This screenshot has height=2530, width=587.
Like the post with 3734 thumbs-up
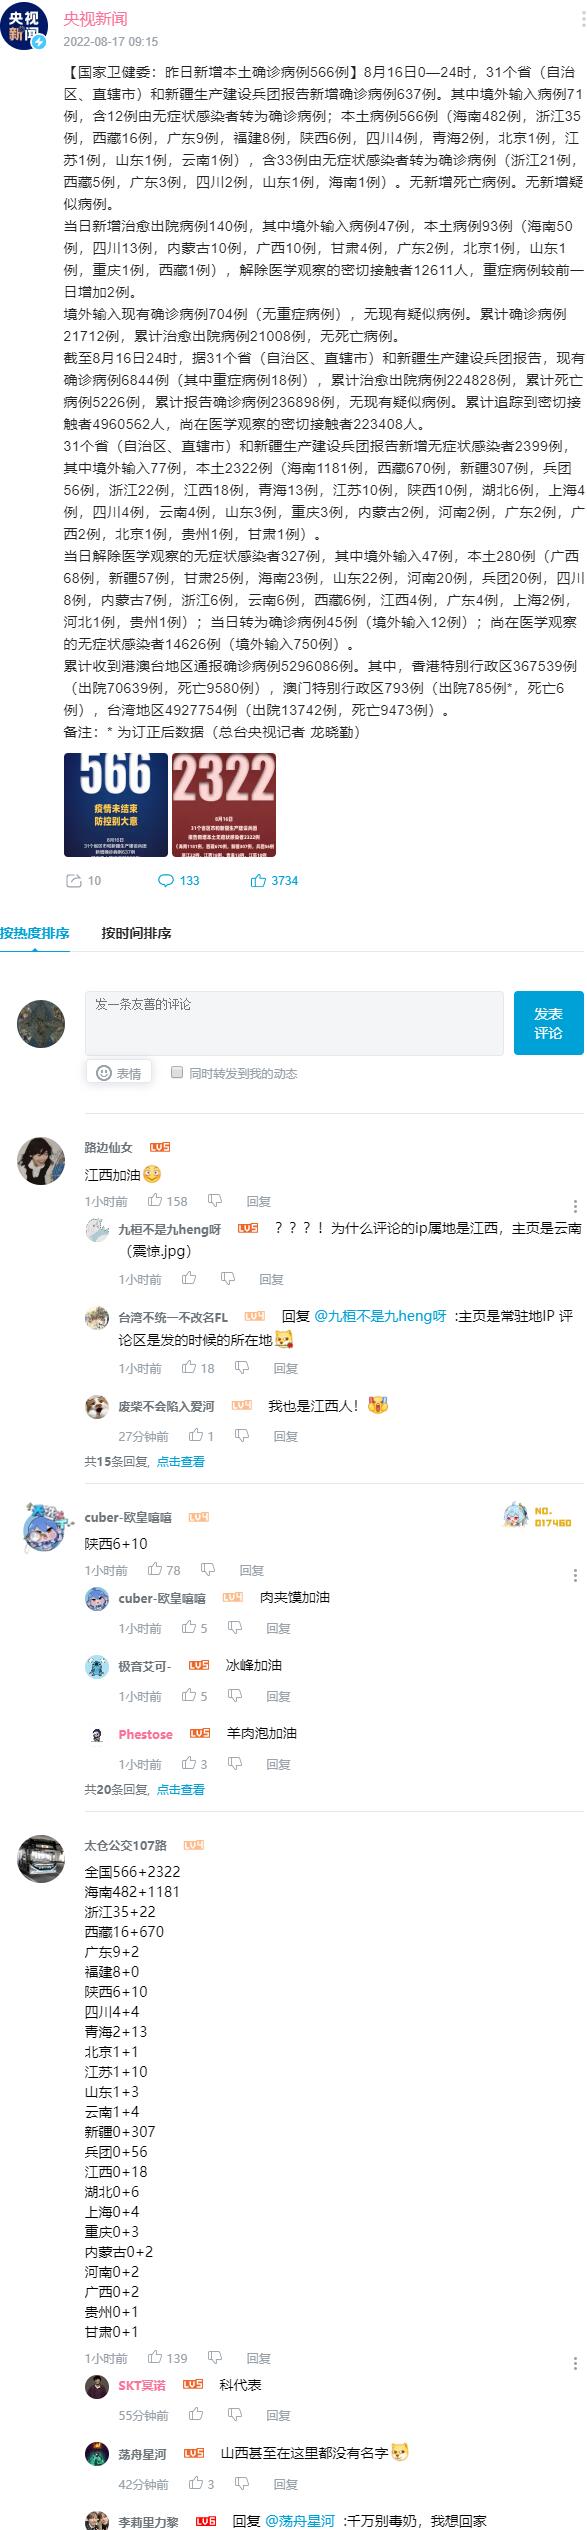coord(258,880)
